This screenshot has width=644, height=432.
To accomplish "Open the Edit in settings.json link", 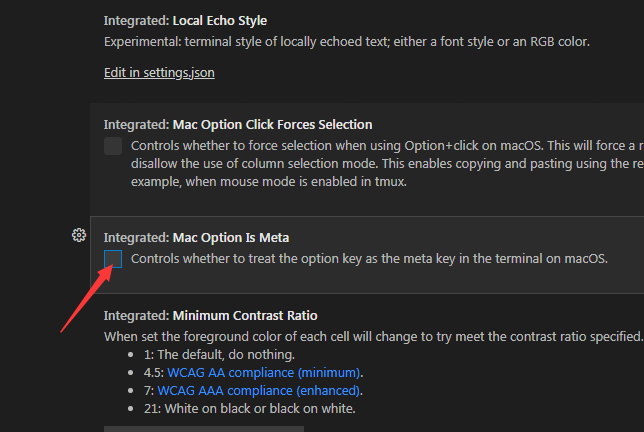I will coord(159,73).
